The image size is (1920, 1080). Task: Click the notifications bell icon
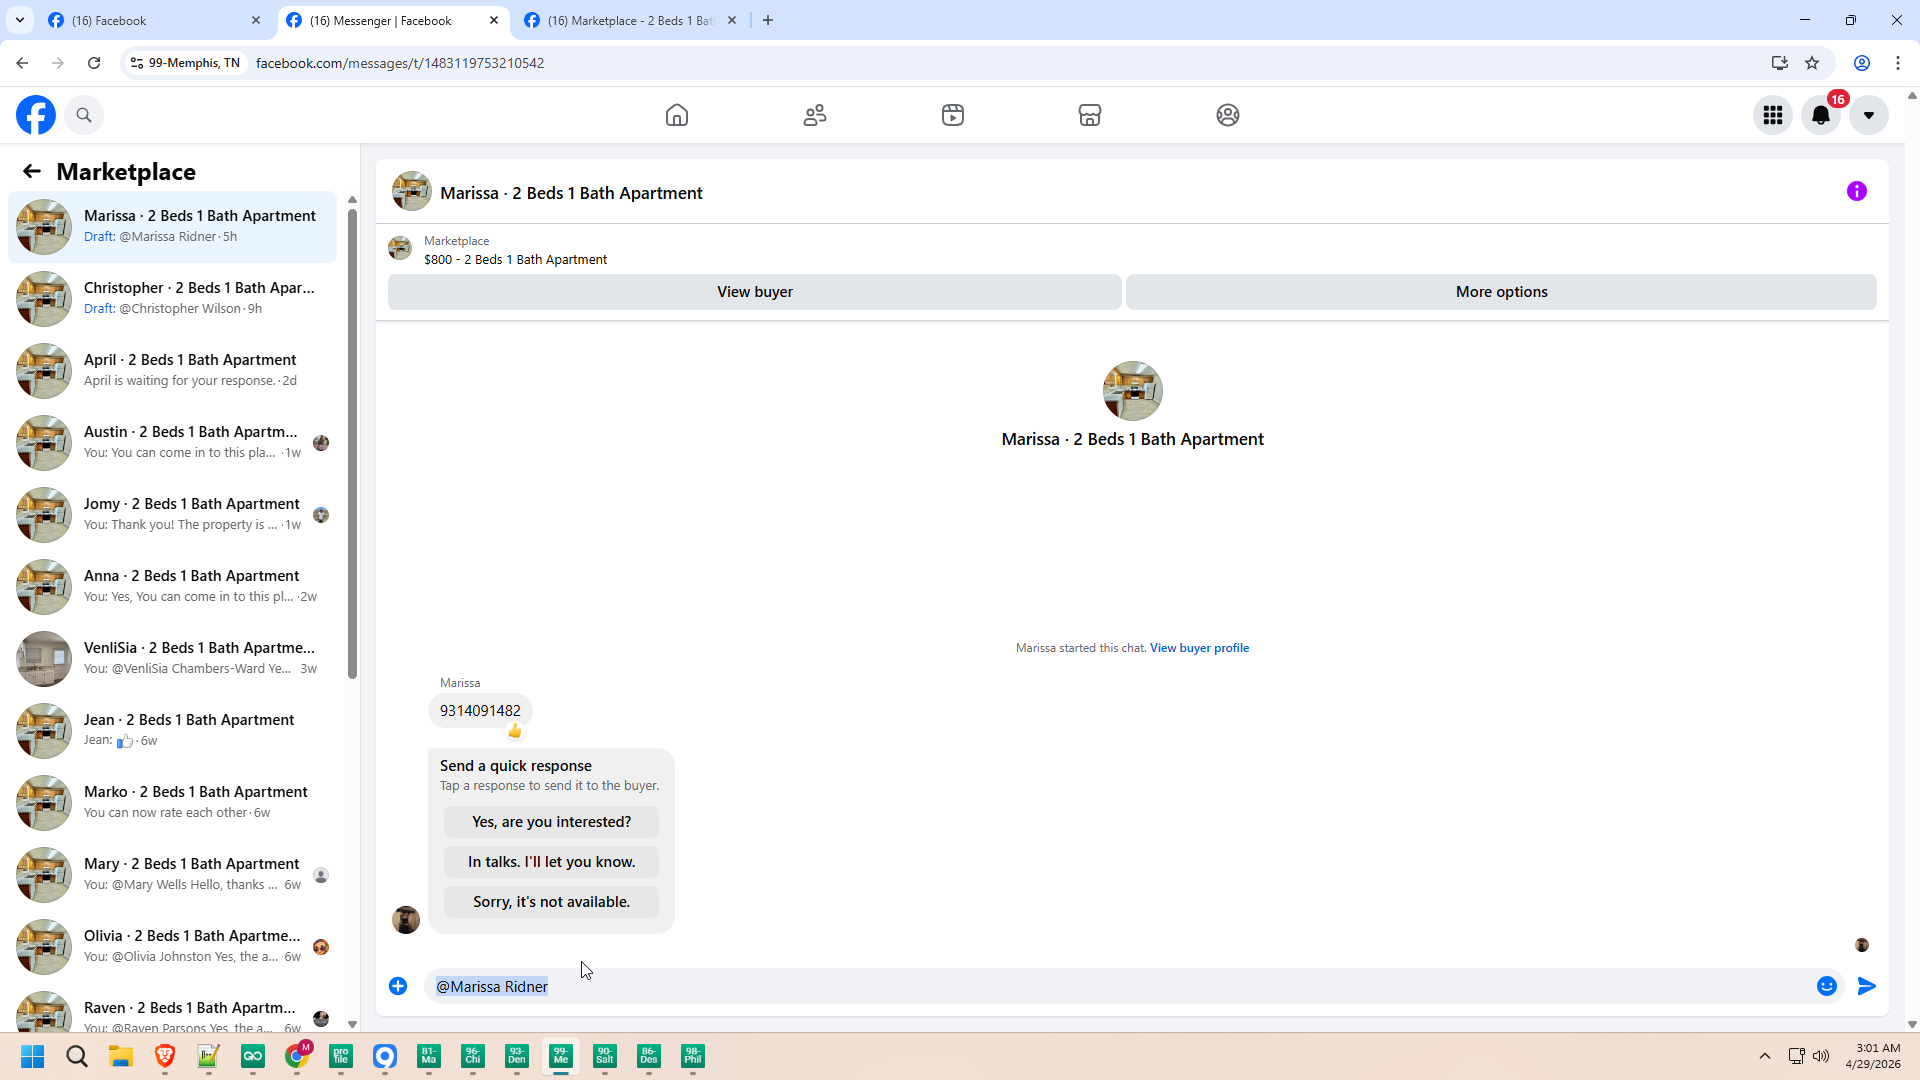click(1821, 115)
